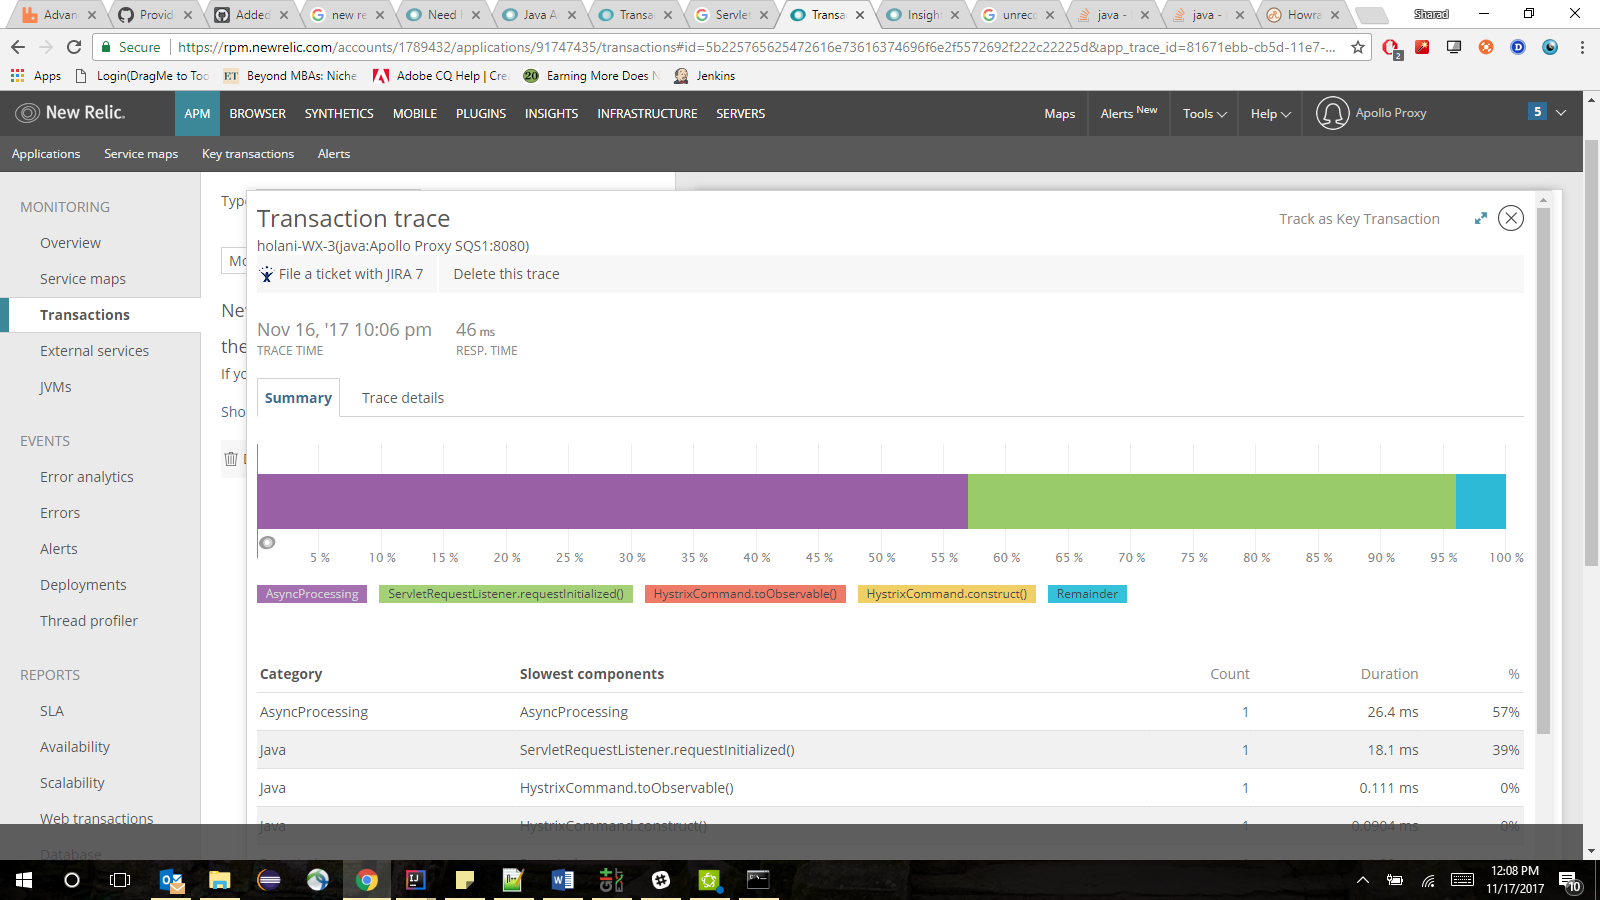
Task: Click Track as Key Transaction
Action: (x=1359, y=219)
